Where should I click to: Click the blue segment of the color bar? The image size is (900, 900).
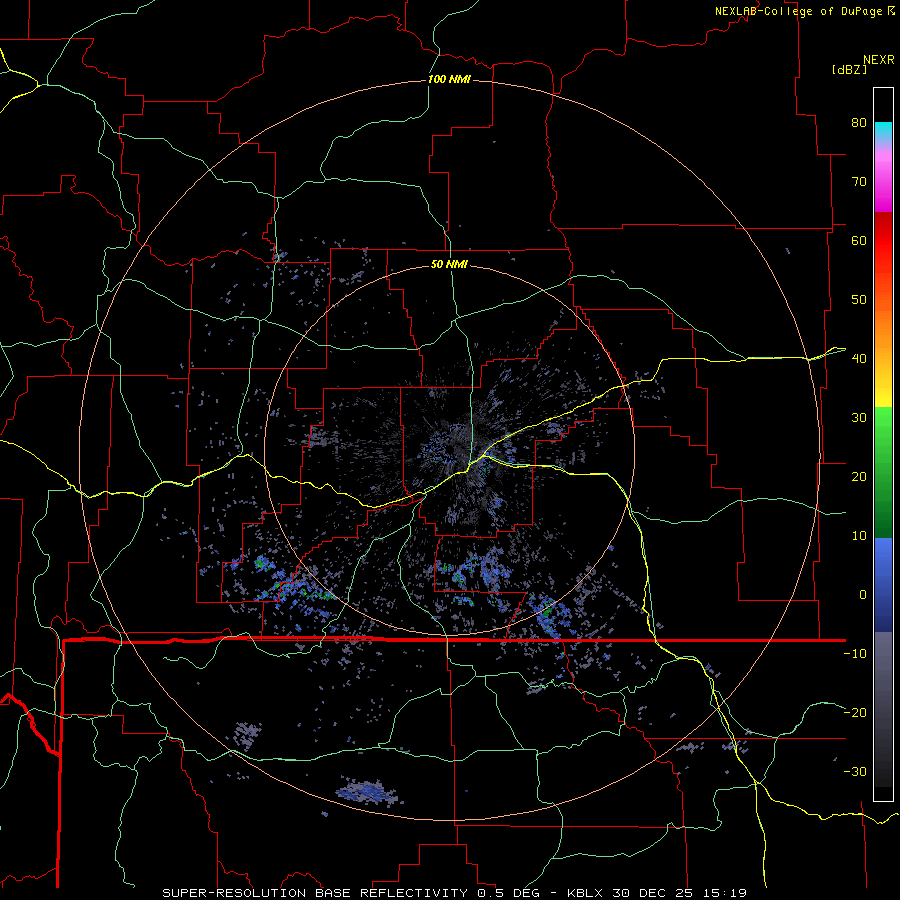coord(883,585)
